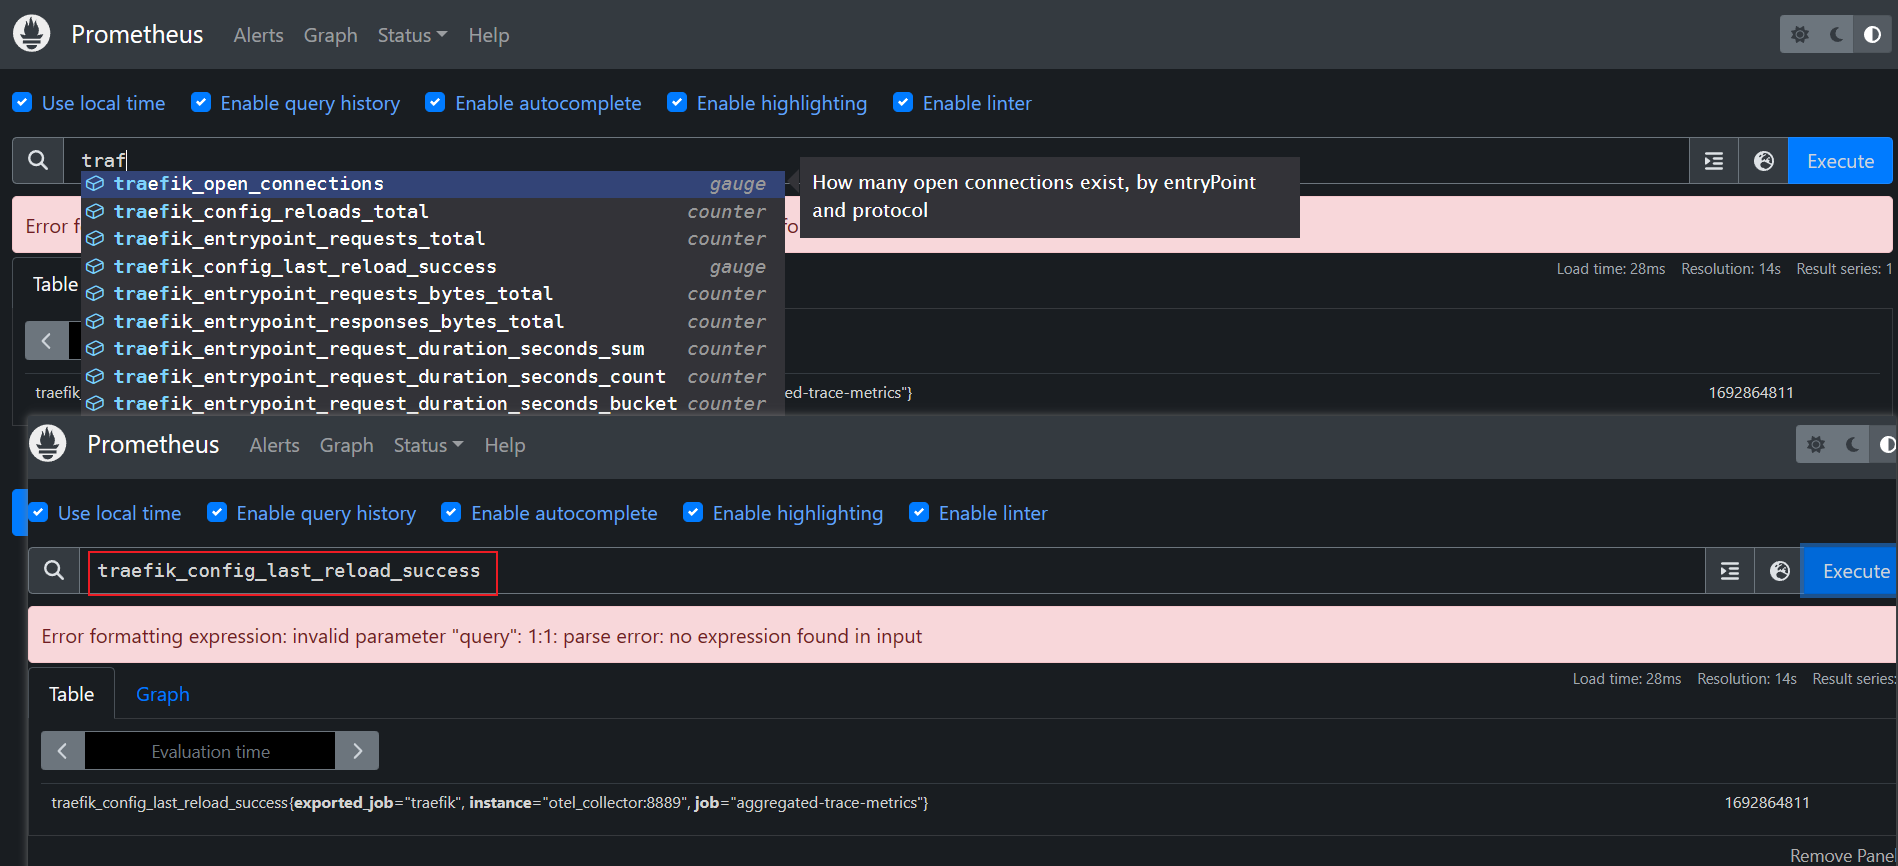This screenshot has height=866, width=1898.
Task: Toggle 'Use local time' checkbox in lower panel
Action: 38,512
